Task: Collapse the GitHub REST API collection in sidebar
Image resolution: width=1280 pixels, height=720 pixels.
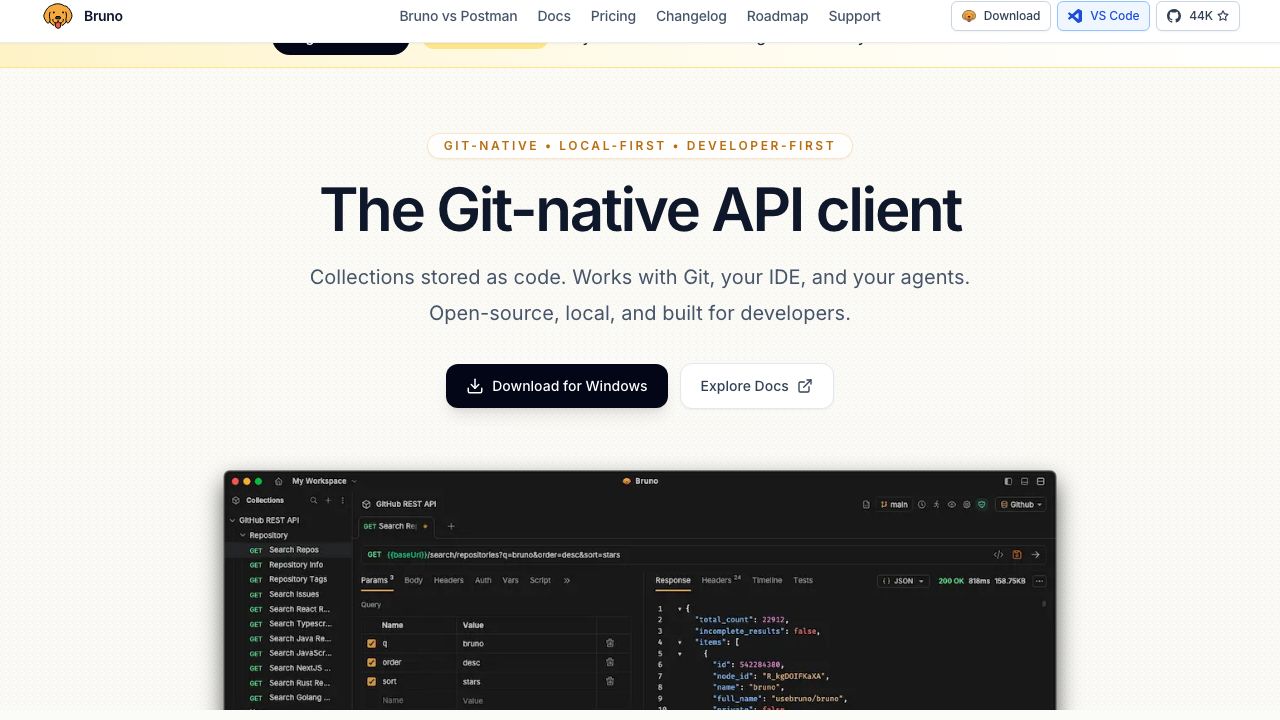Action: pyautogui.click(x=233, y=520)
